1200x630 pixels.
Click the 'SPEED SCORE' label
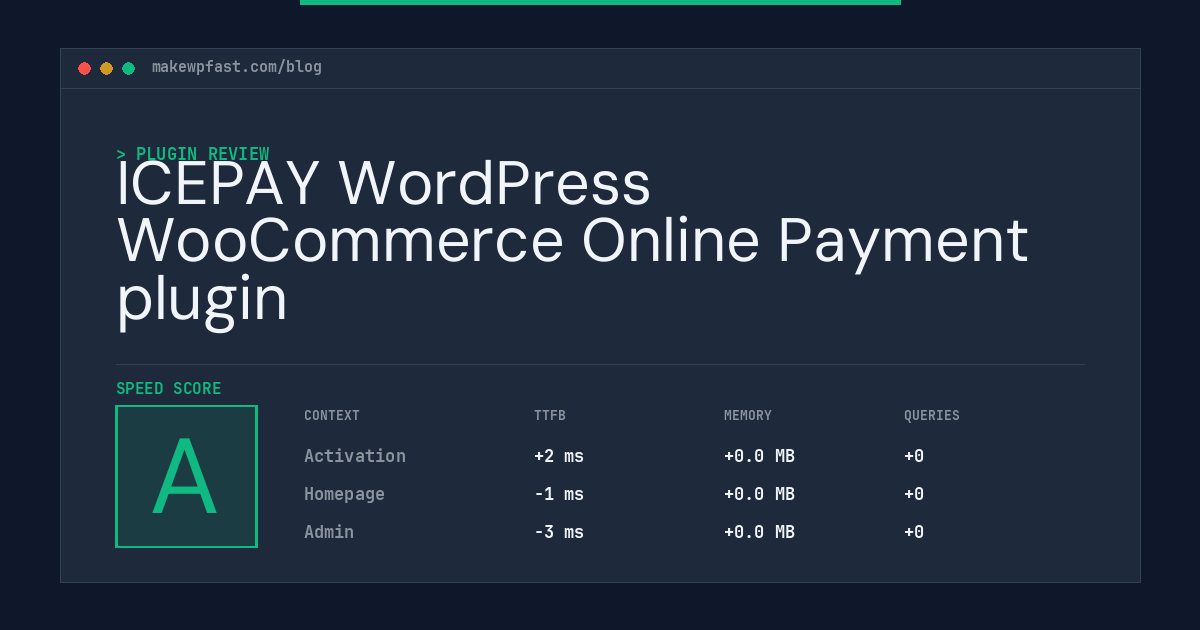click(169, 388)
